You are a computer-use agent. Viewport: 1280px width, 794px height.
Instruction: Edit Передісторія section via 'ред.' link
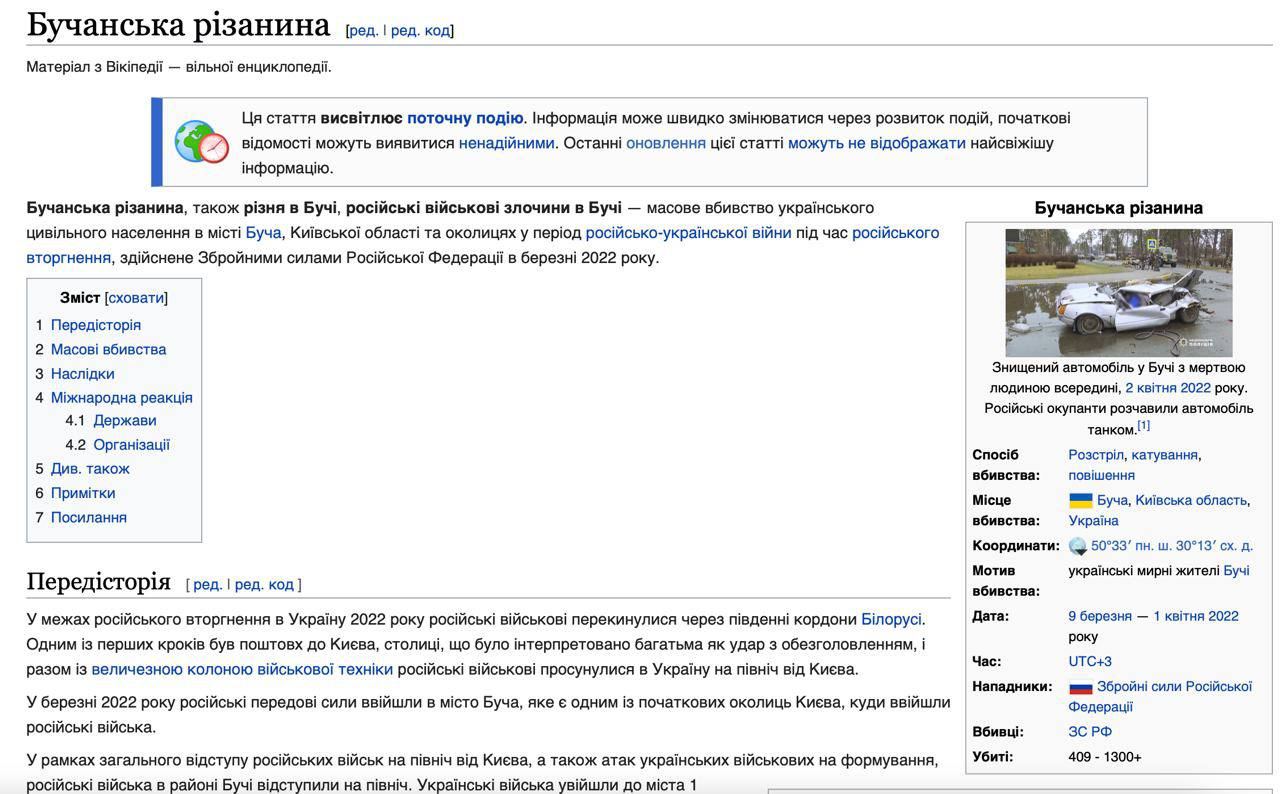pyautogui.click(x=208, y=584)
